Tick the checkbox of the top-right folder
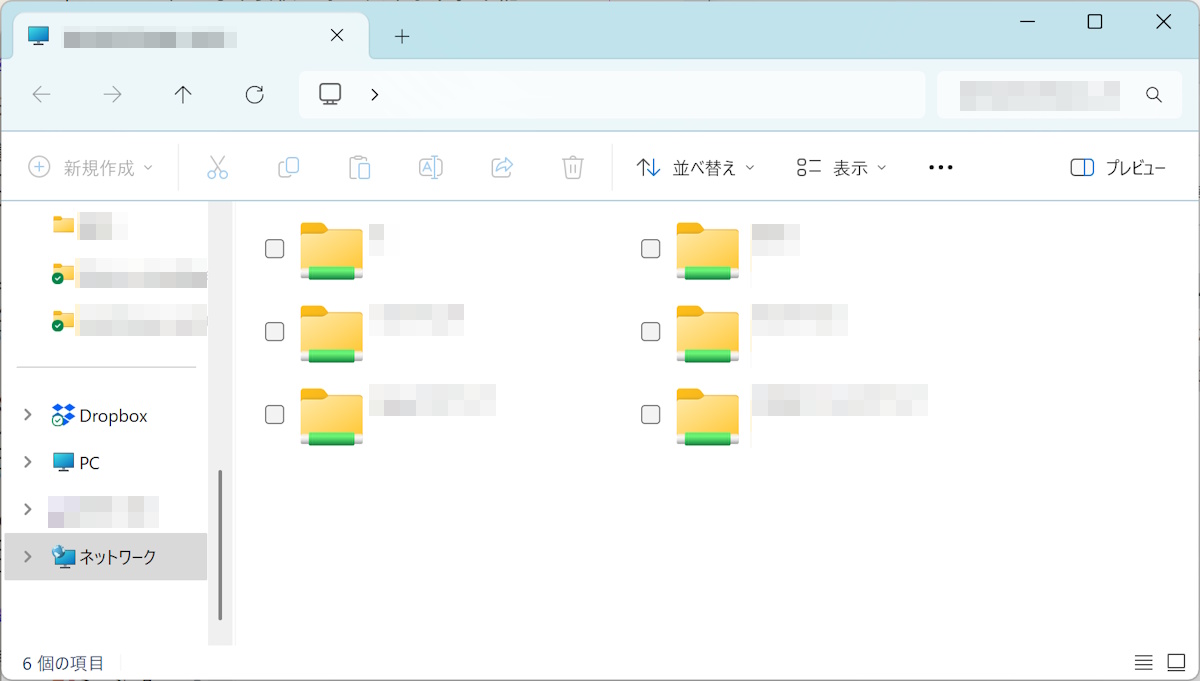This screenshot has height=681, width=1200. [x=650, y=249]
